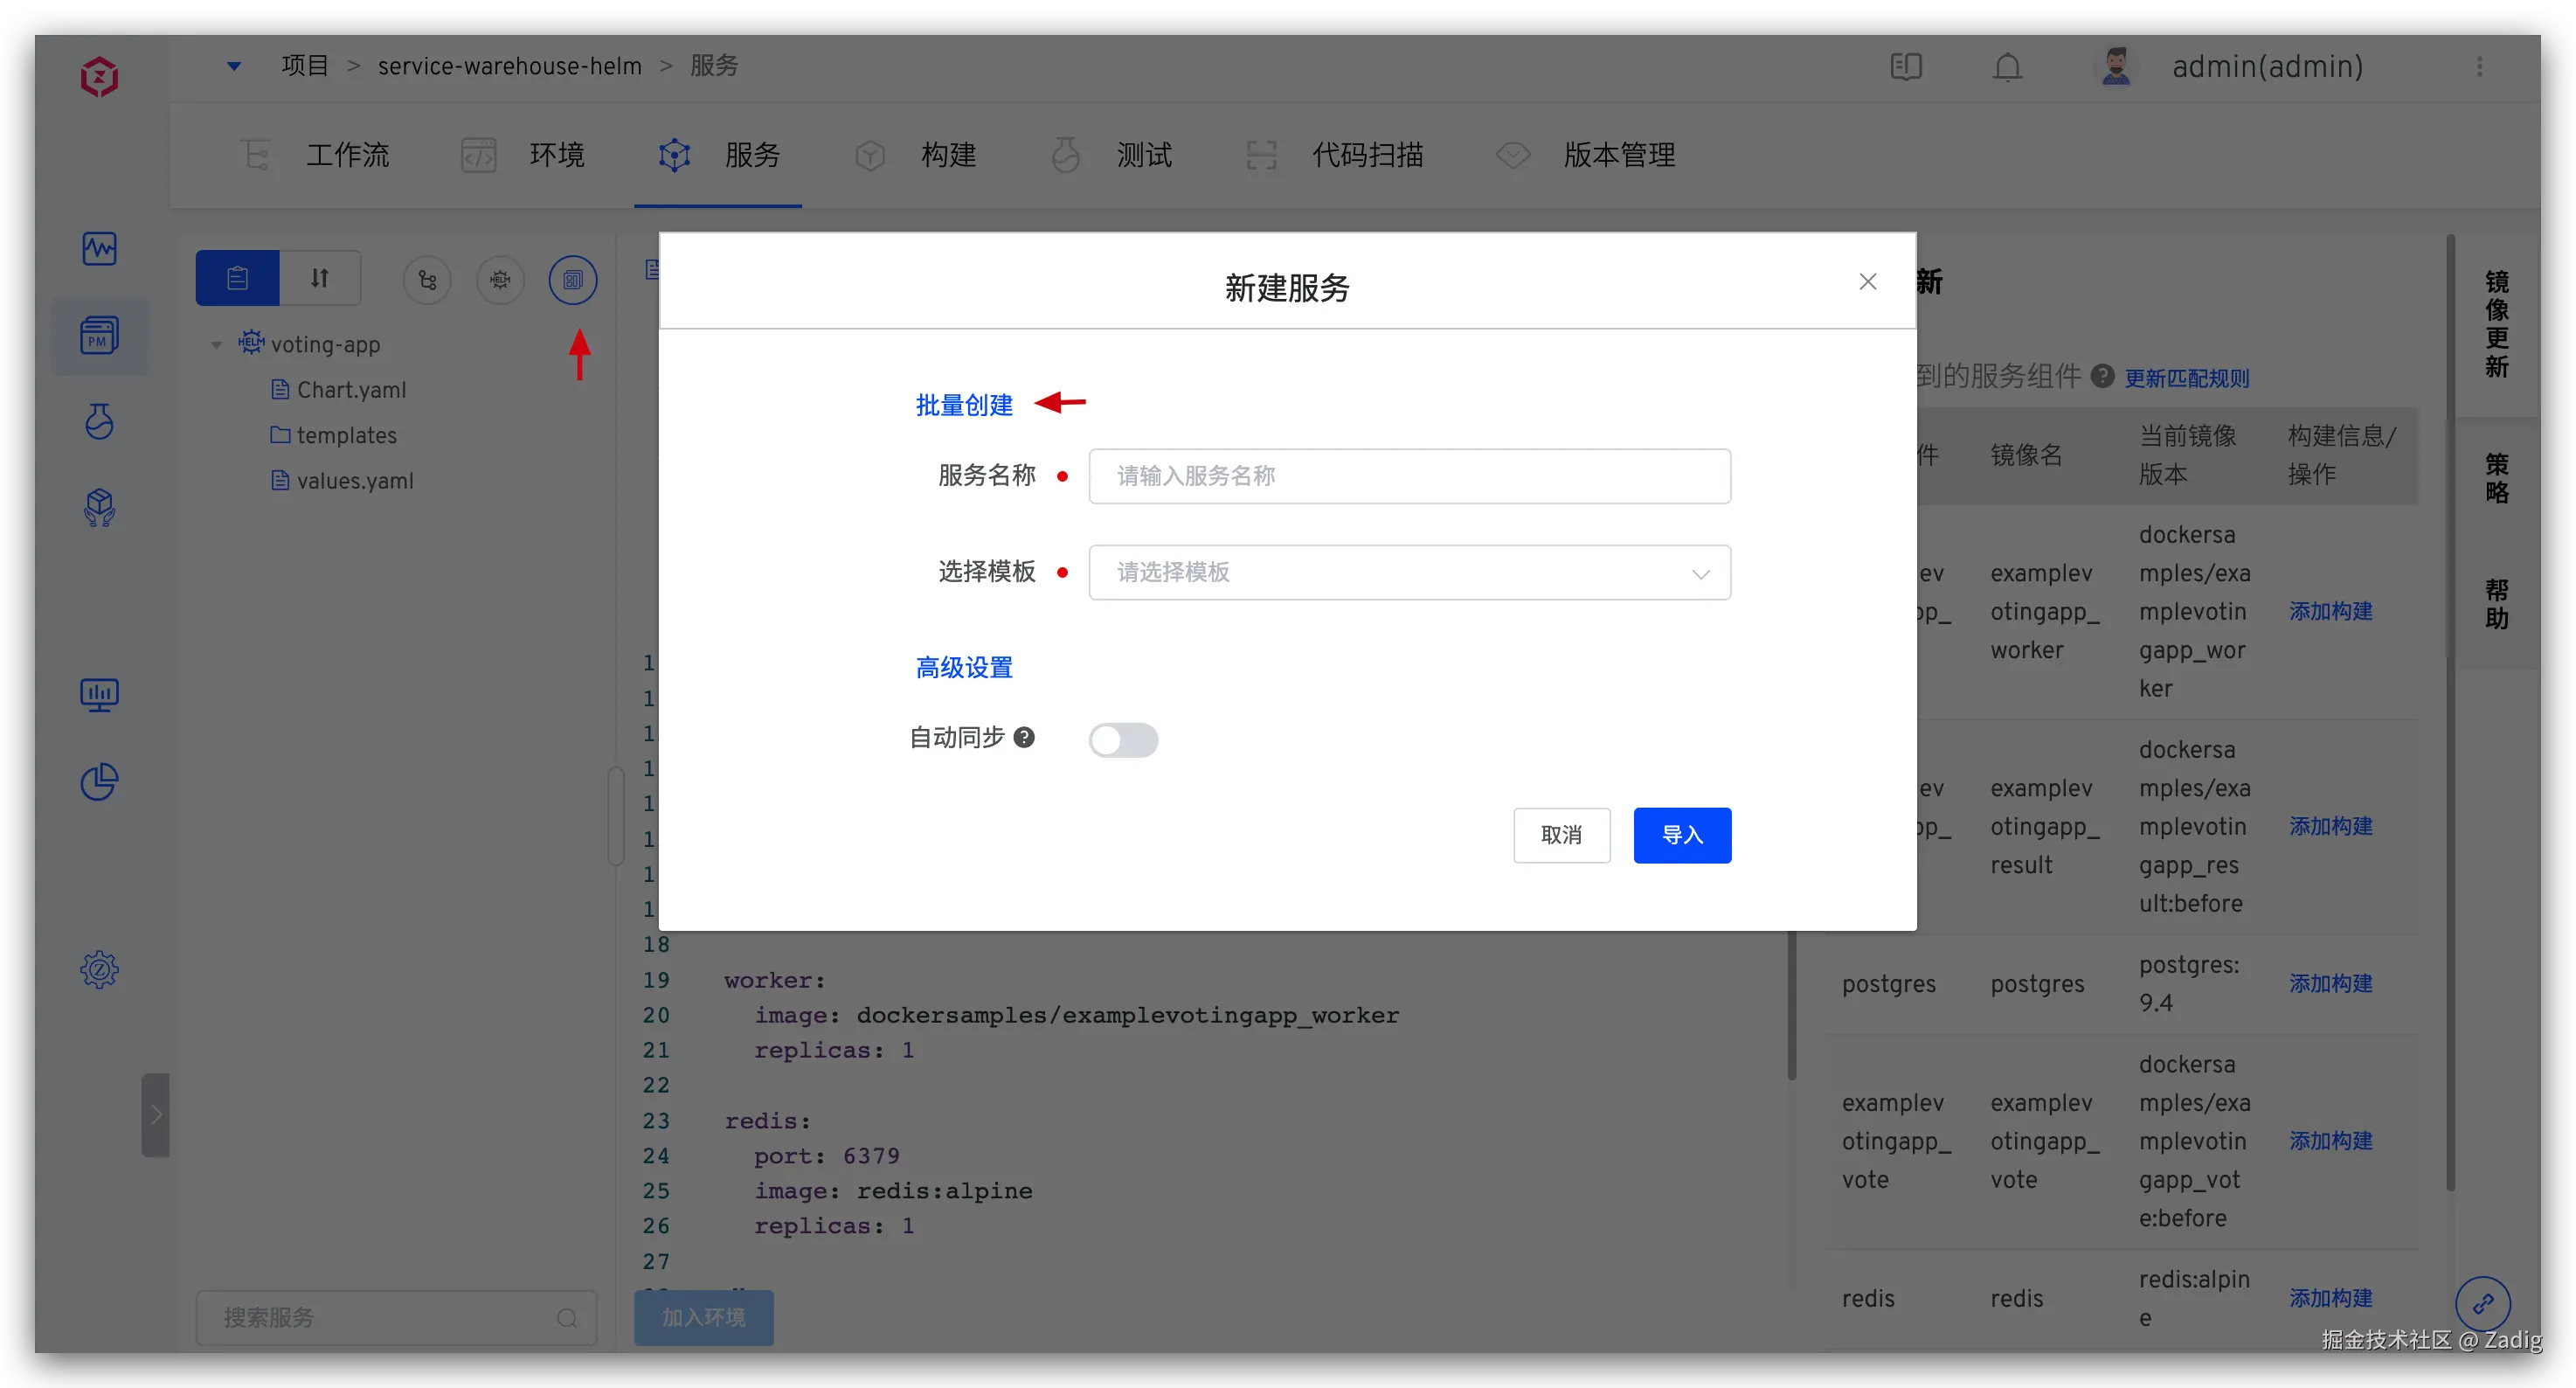Open the notifications bell

click(x=2007, y=67)
